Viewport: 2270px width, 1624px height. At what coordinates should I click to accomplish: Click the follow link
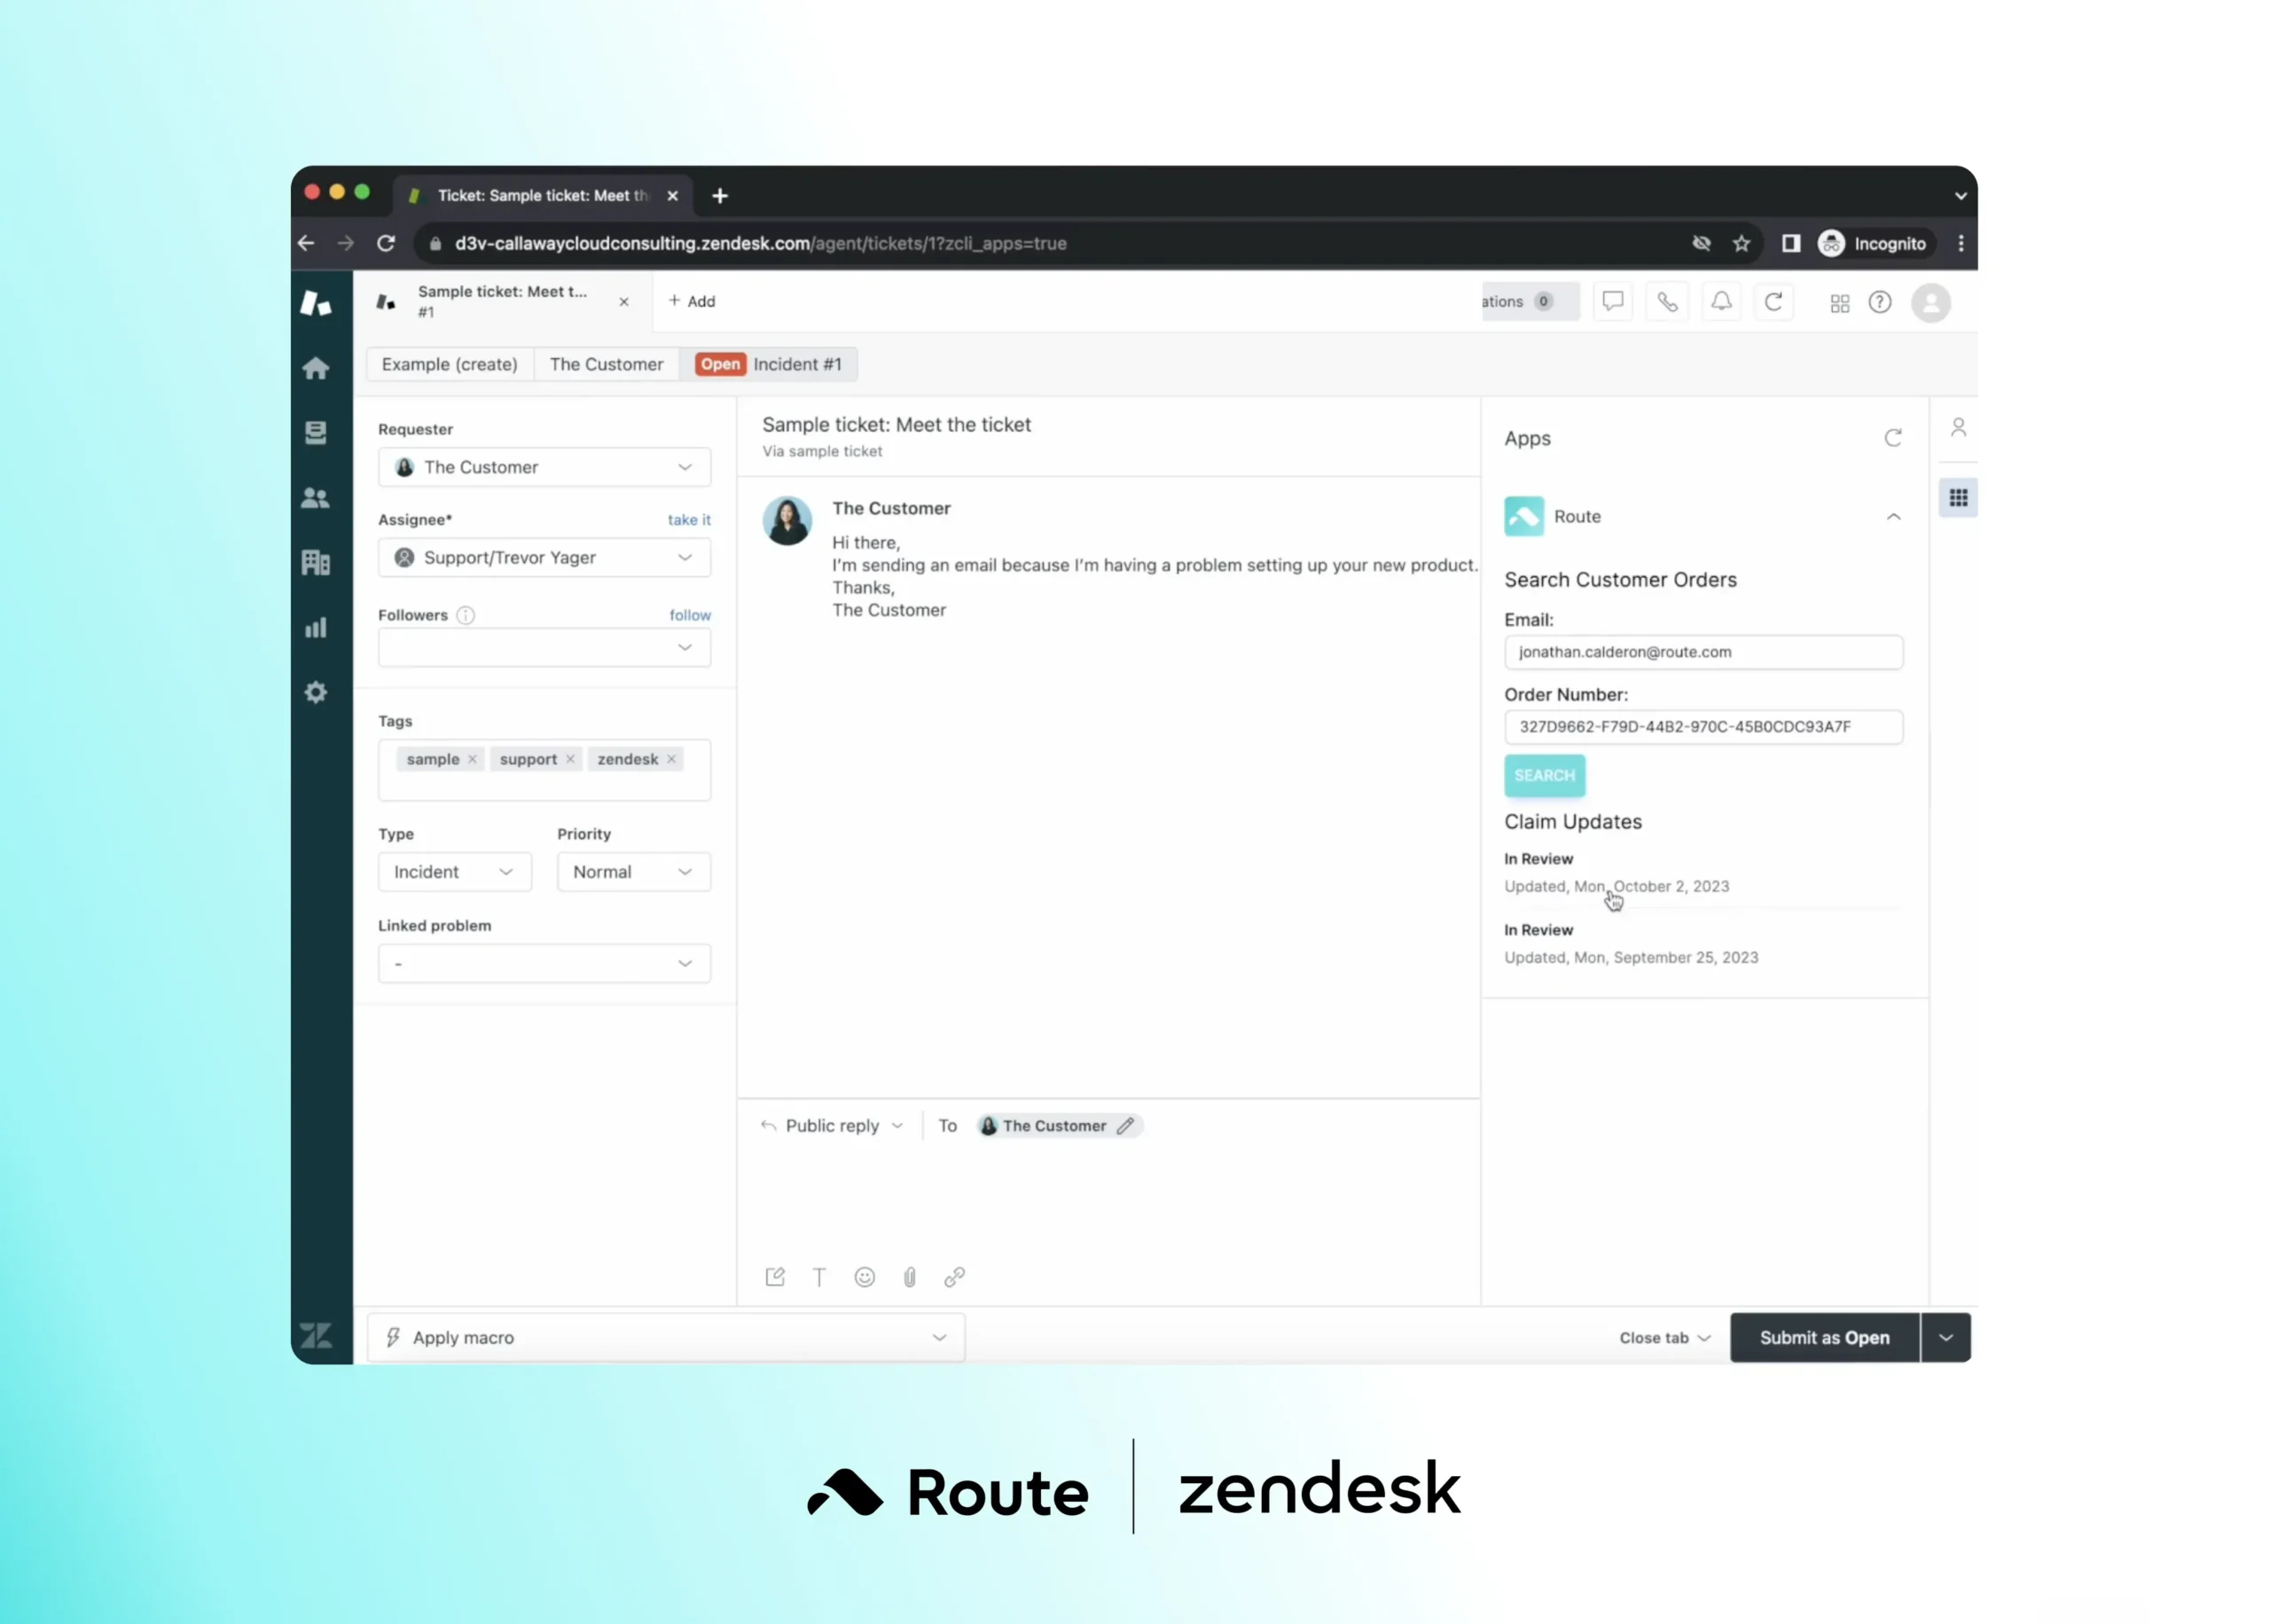coord(690,615)
